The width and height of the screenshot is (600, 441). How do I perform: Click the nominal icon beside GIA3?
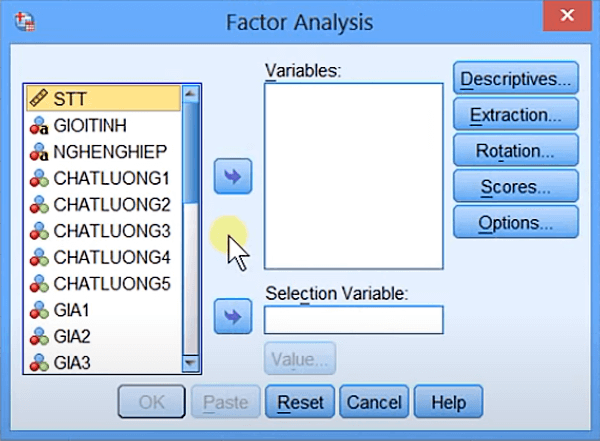(39, 363)
